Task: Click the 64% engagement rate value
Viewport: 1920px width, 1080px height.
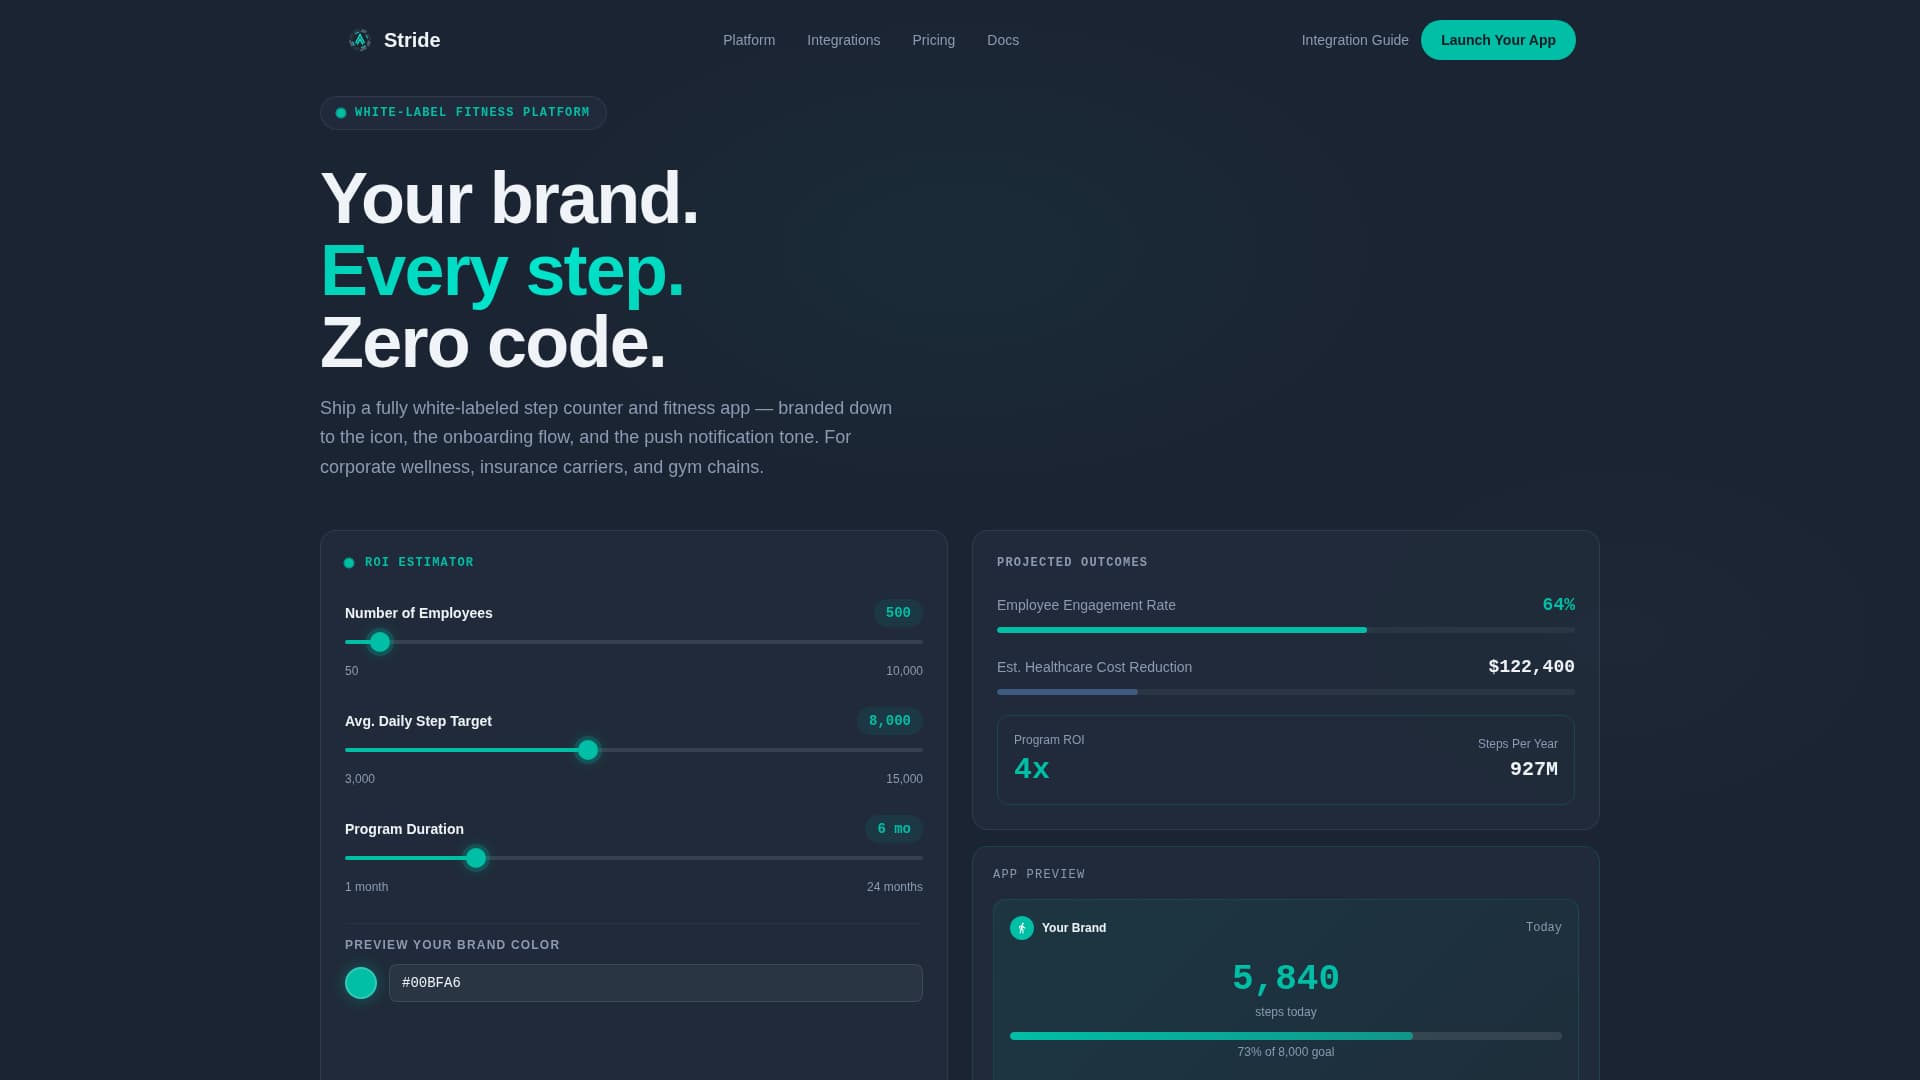Action: (1558, 605)
